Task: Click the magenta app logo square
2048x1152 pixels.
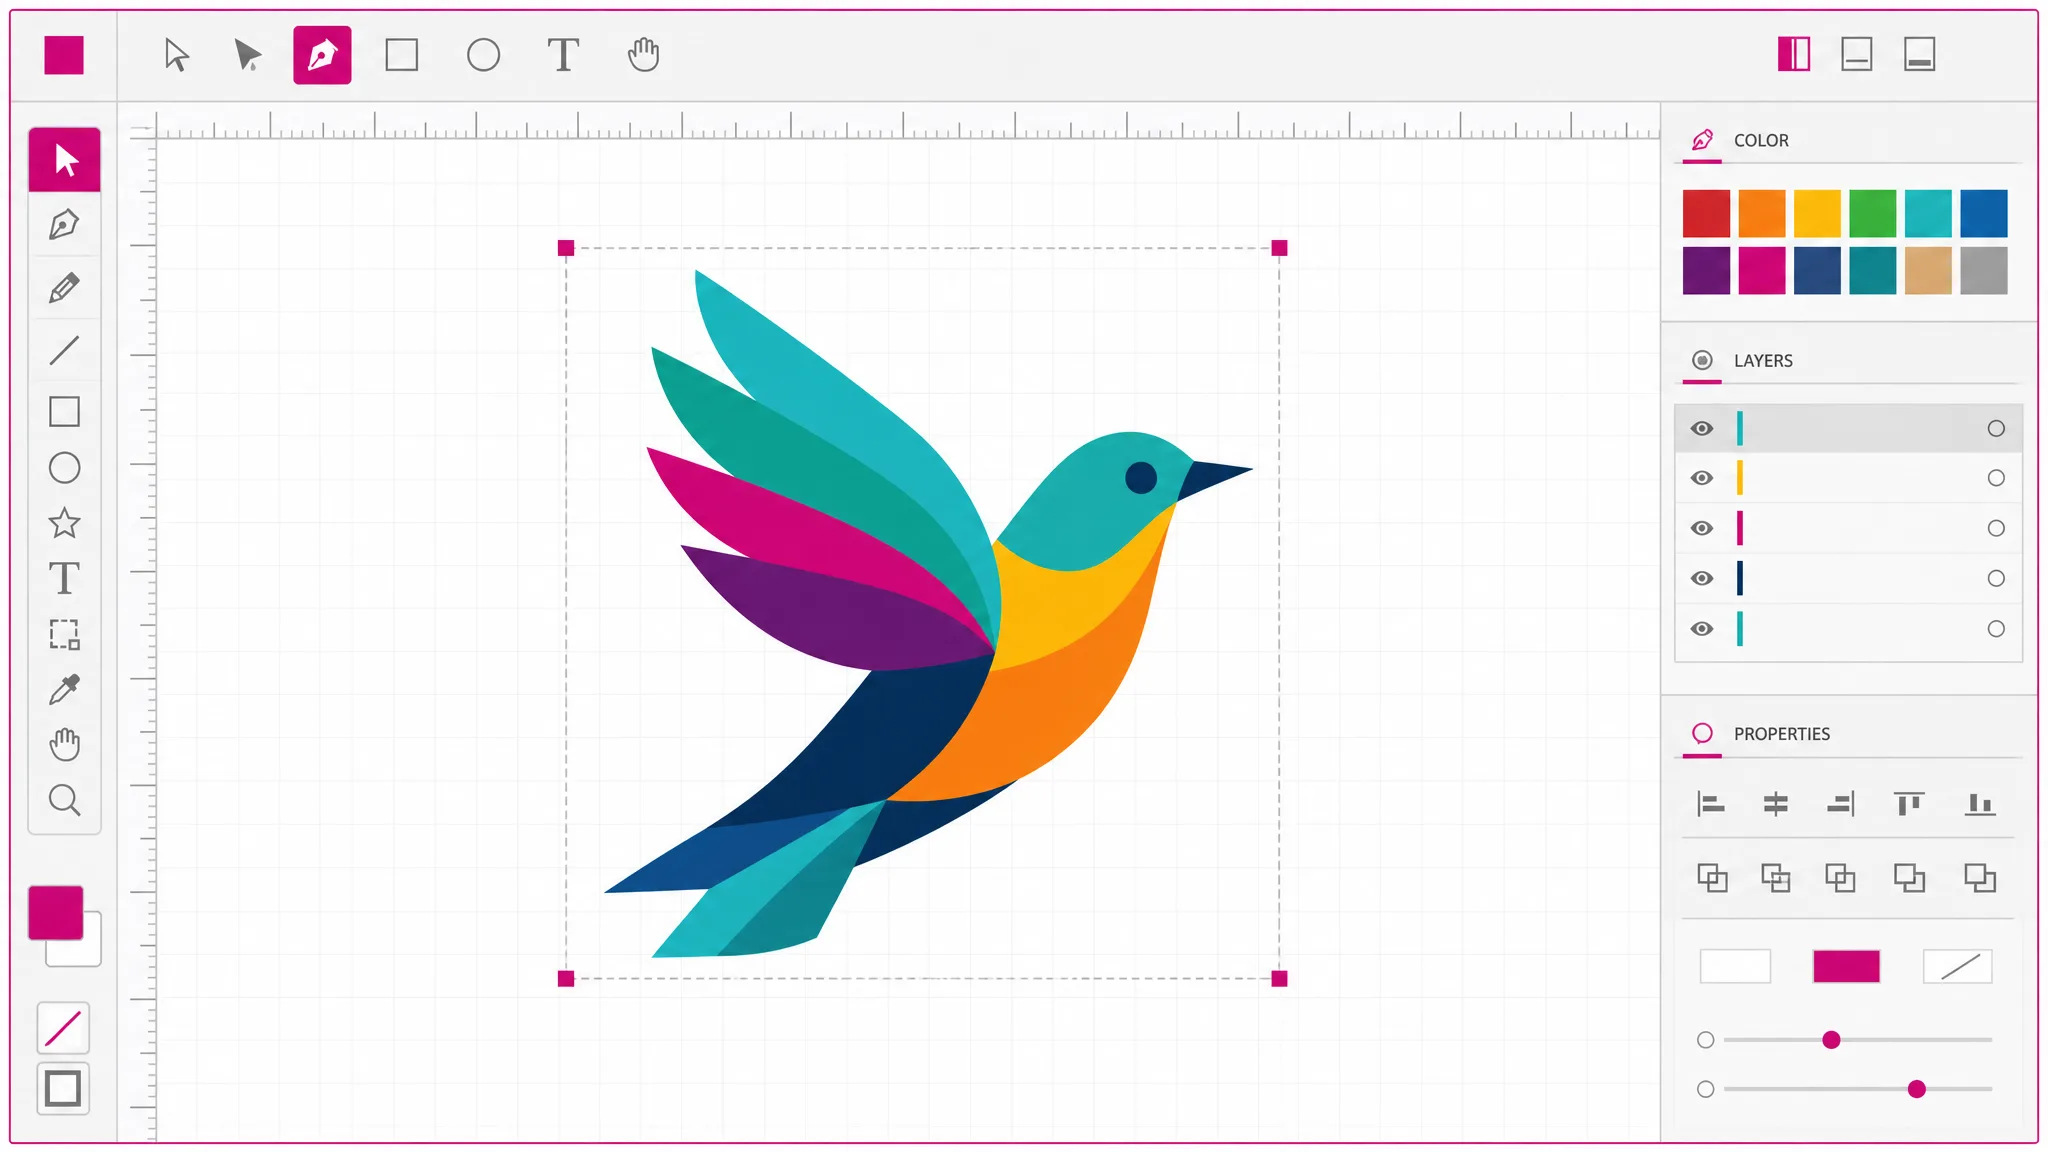Action: [64, 55]
